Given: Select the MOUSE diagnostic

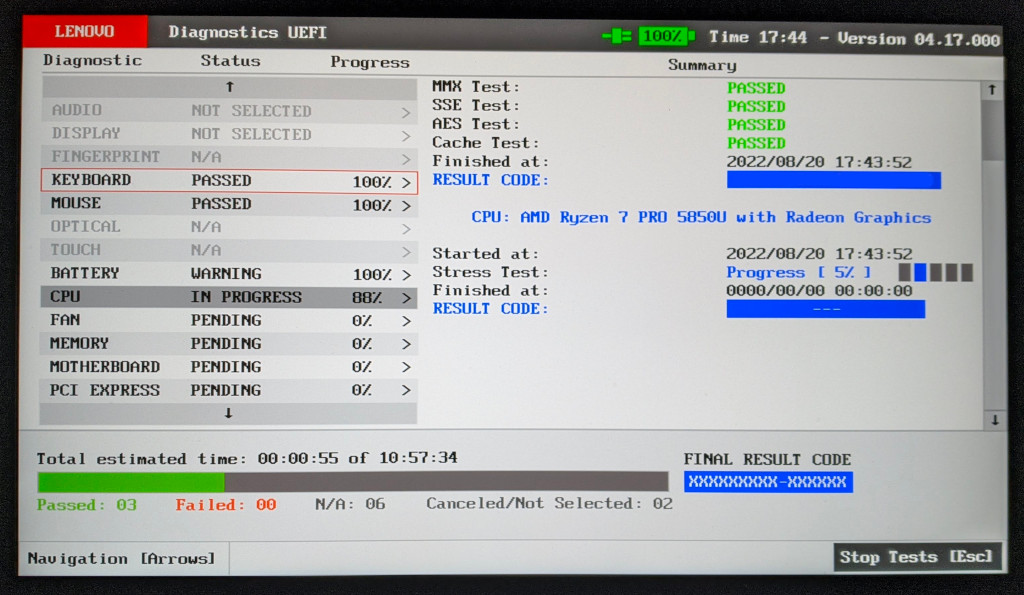Looking at the screenshot, I should pos(229,204).
